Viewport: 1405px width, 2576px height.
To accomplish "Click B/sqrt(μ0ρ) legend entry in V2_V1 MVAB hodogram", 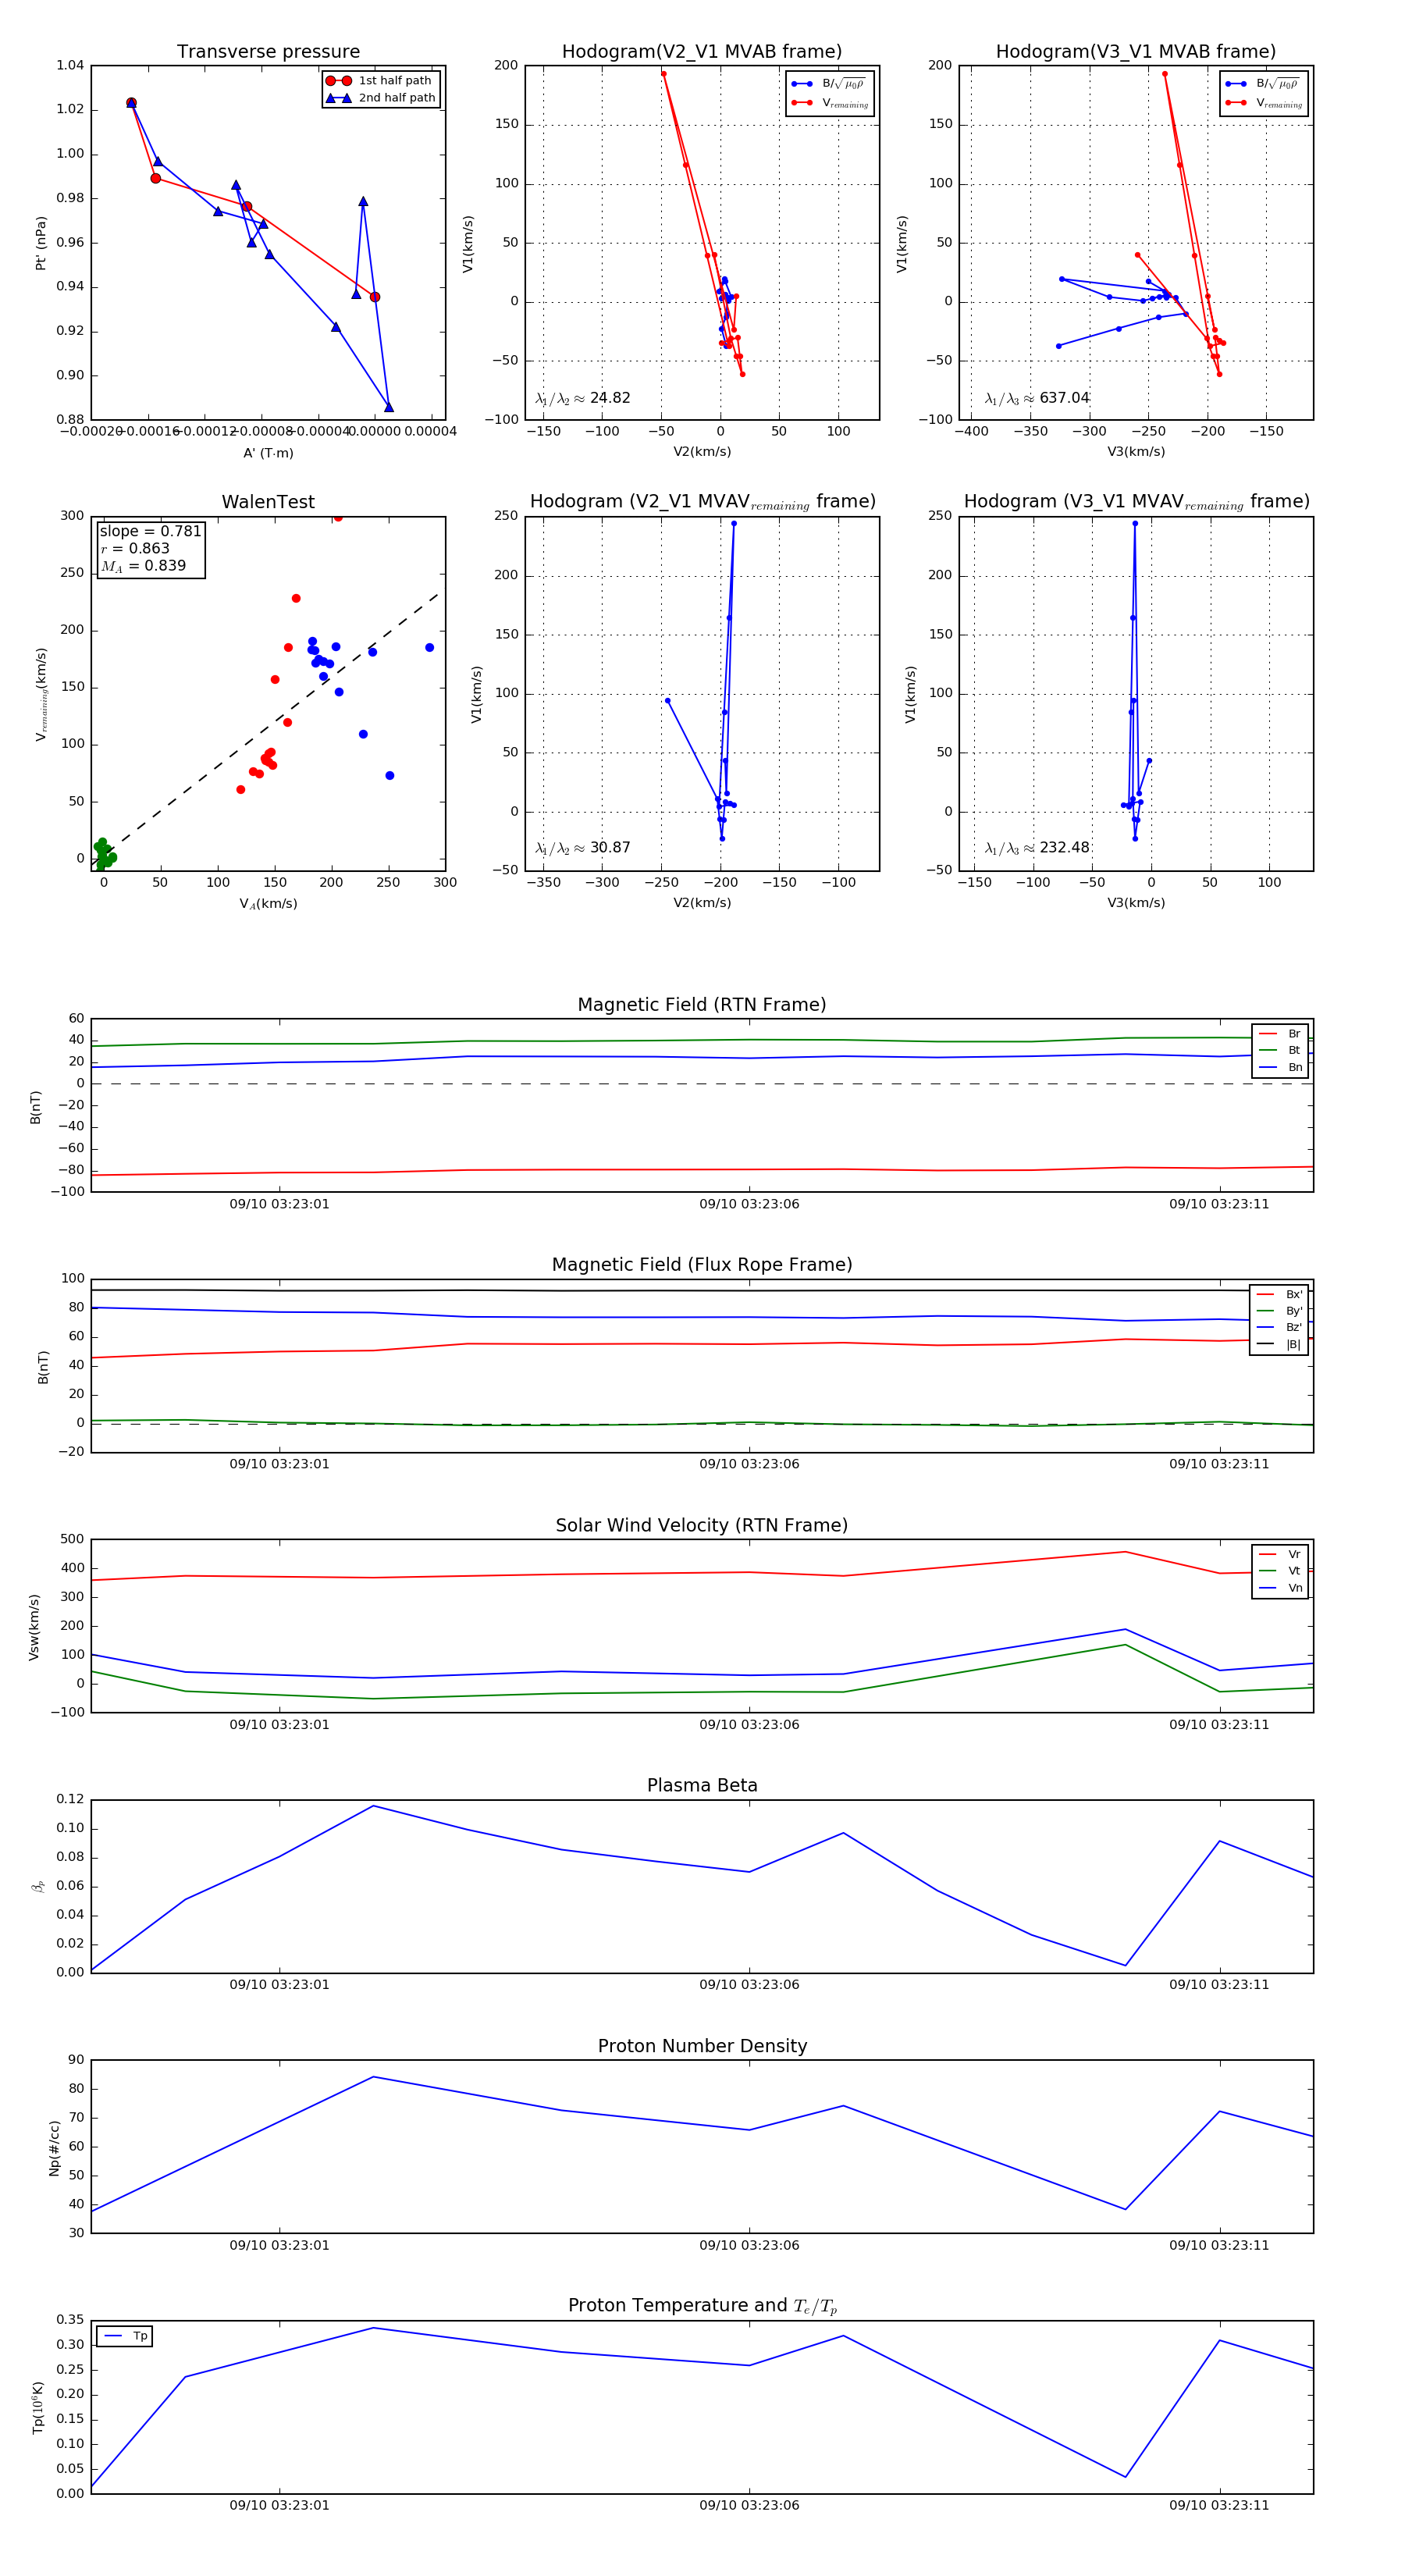I will click(829, 84).
